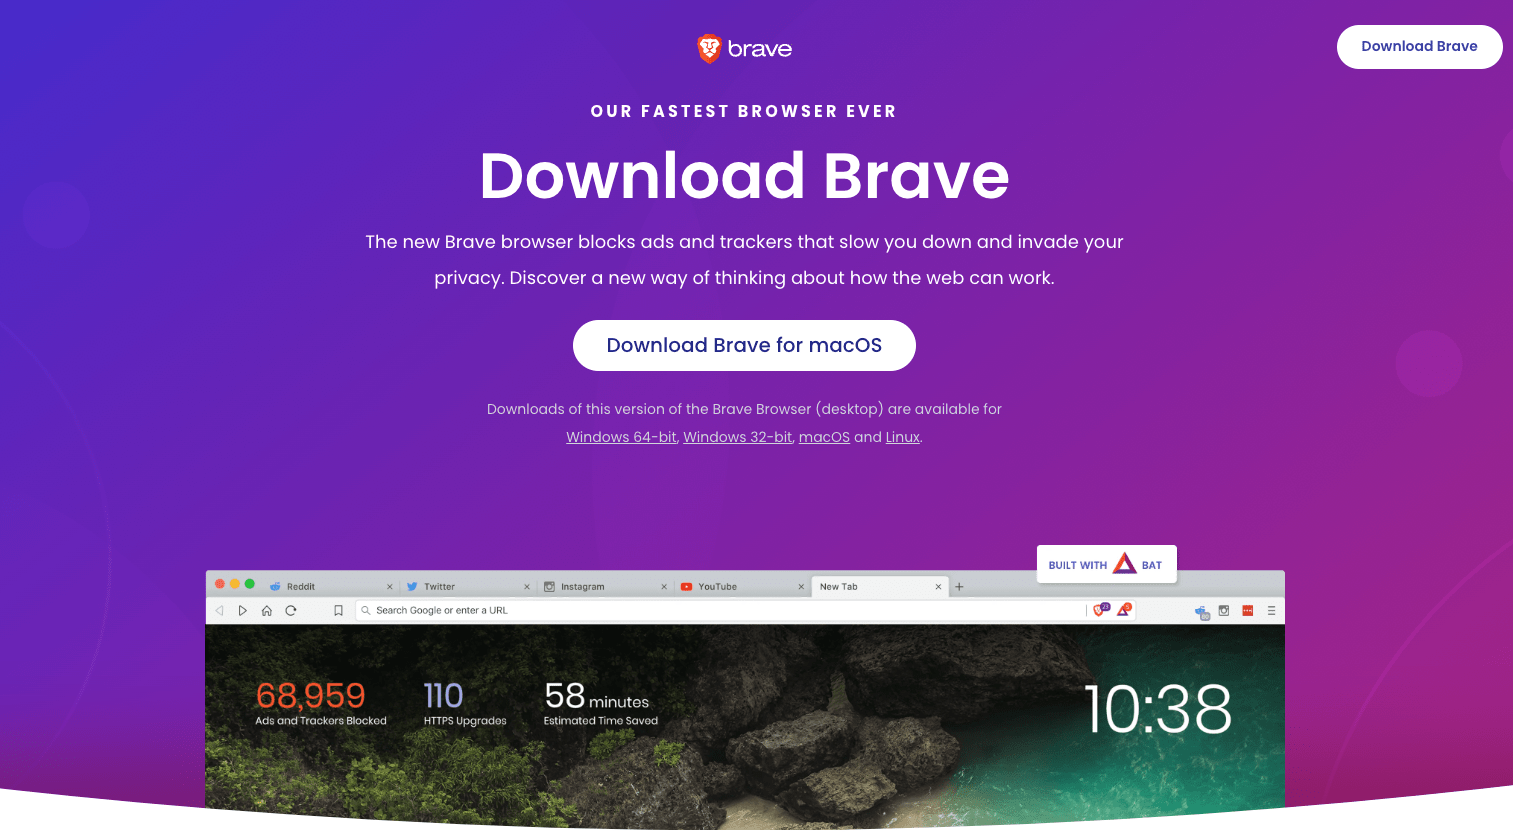Click the green maximize window dot

[x=250, y=584]
